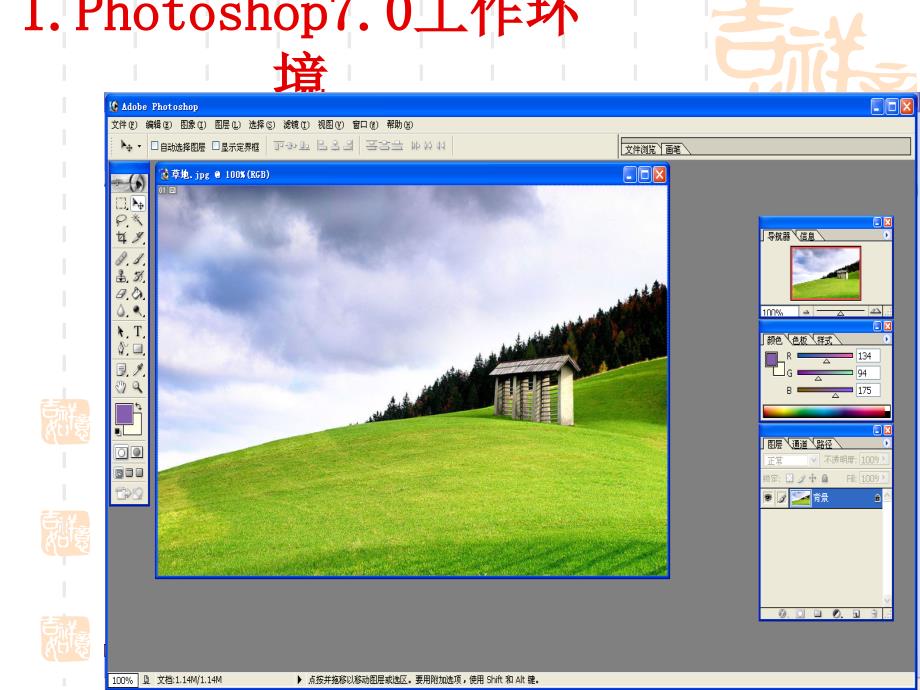Viewport: 920px width, 690px height.
Task: Switch to 样式 tab
Action: pos(824,340)
